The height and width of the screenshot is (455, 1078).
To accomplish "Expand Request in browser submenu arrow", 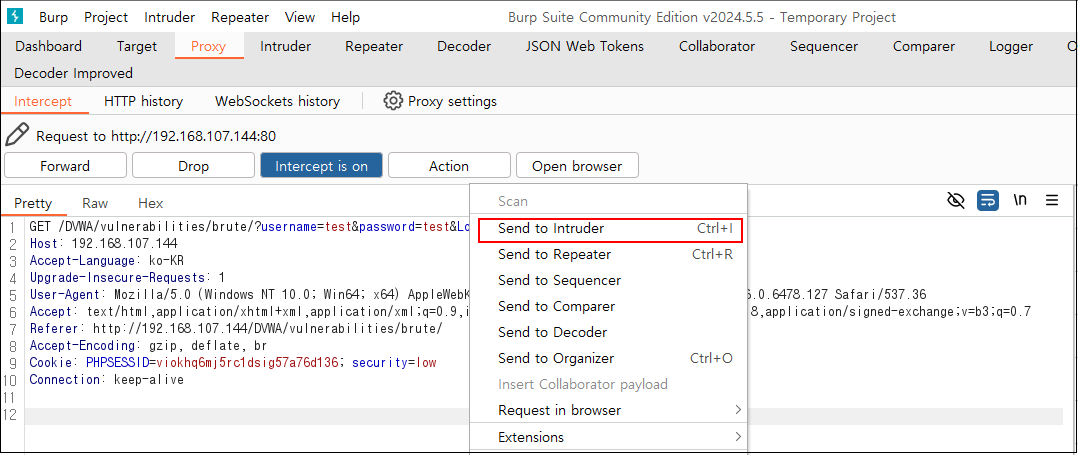I will coord(738,410).
